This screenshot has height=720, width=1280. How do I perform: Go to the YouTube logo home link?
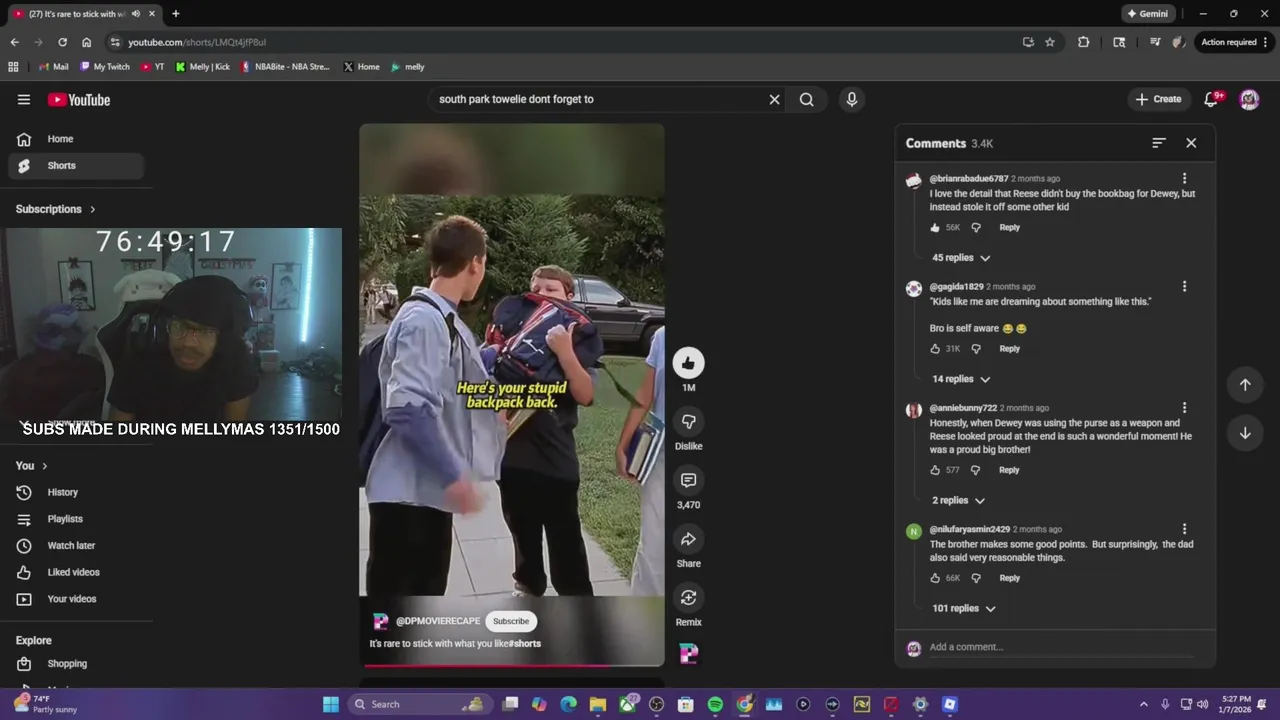(x=78, y=99)
